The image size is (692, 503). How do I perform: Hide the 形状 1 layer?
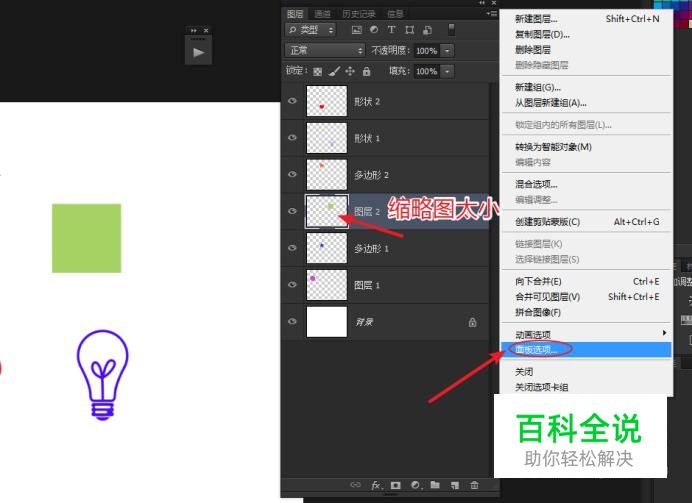(x=292, y=138)
